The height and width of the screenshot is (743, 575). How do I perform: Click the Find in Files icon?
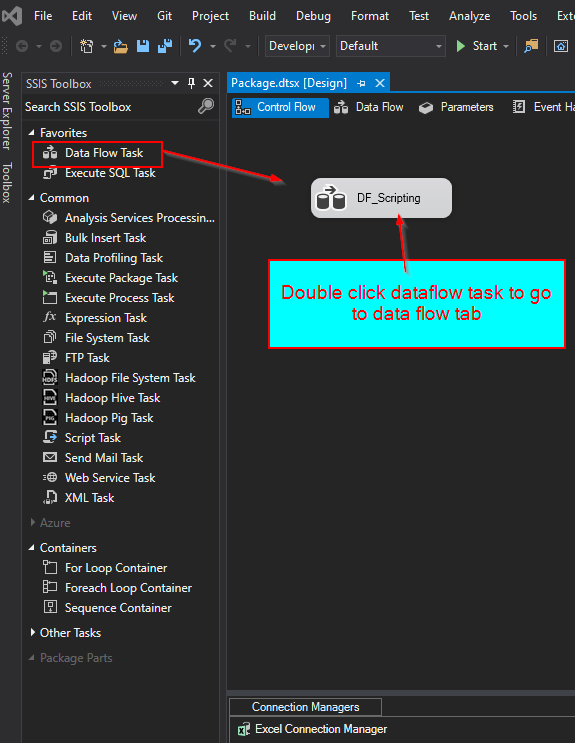pyautogui.click(x=531, y=46)
